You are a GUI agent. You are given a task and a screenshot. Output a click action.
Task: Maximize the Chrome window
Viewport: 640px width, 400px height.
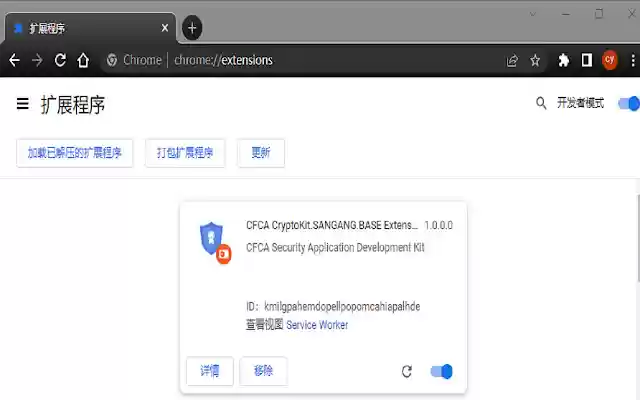coord(599,14)
